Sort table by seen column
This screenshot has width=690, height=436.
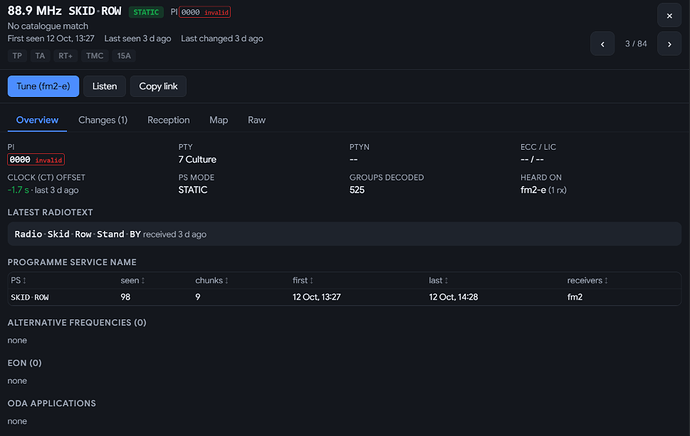(132, 280)
